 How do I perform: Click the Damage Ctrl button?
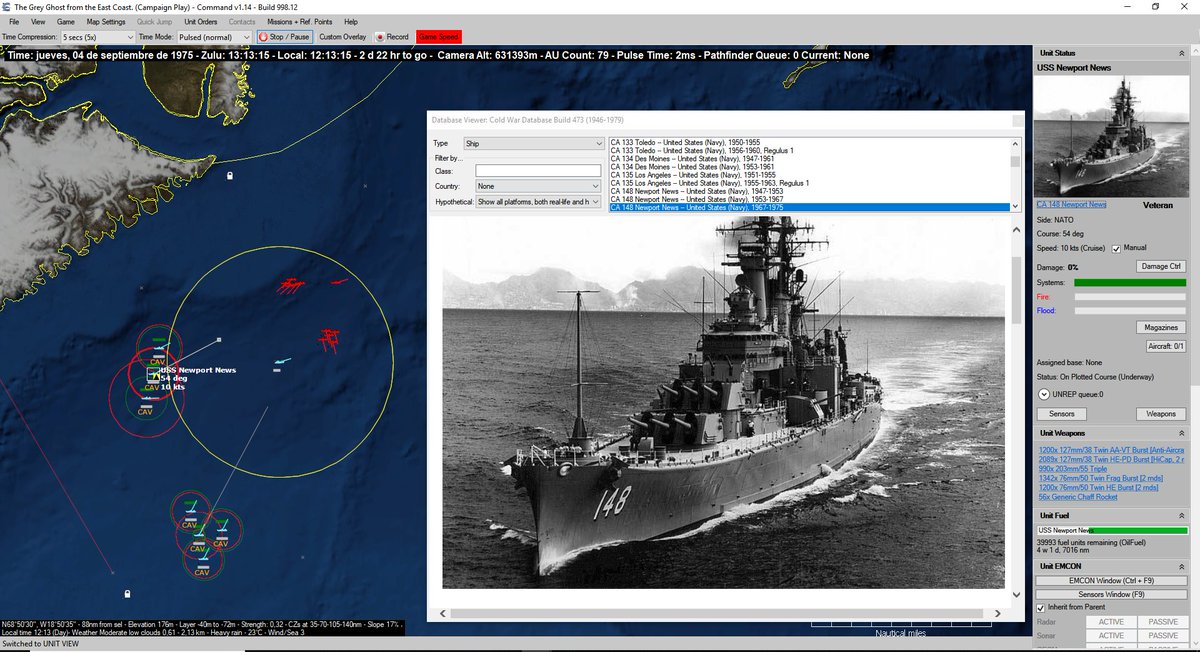[1161, 266]
